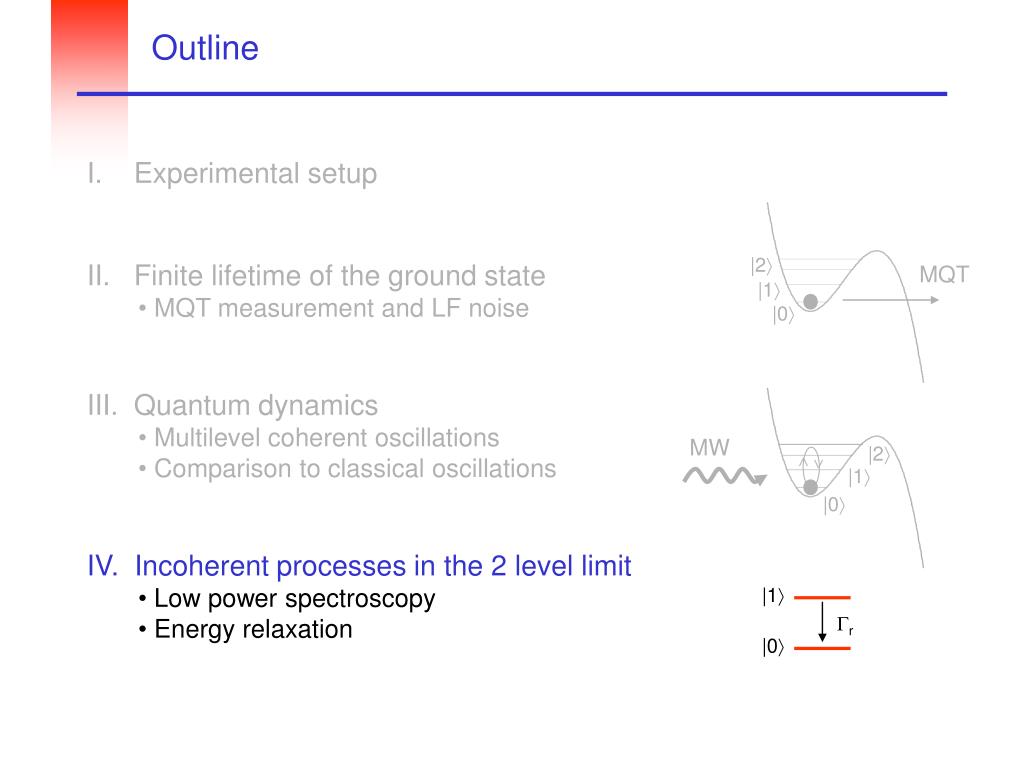Click Comparison to classical oscillations bullet

click(x=355, y=469)
